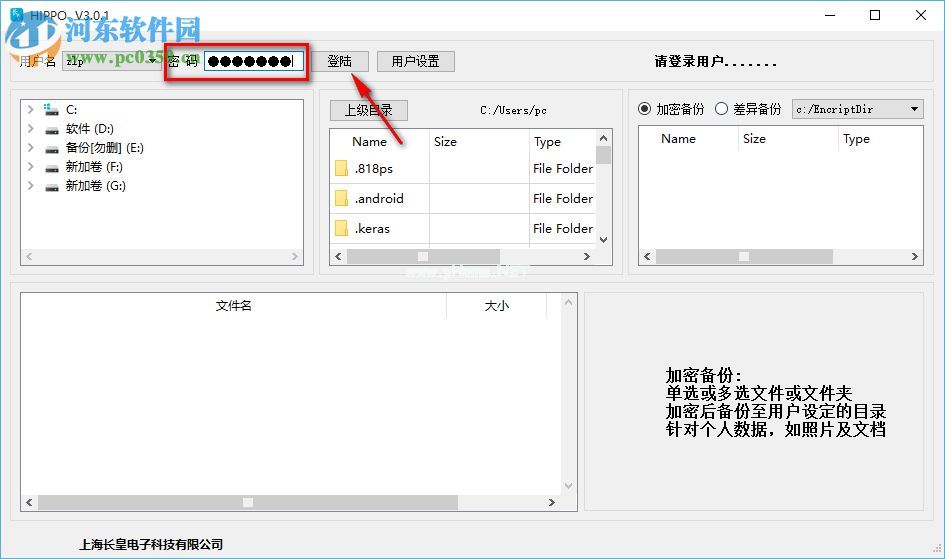The width and height of the screenshot is (945, 559).
Task: Click scroll left arrow in 文件名 list
Action: (29, 502)
